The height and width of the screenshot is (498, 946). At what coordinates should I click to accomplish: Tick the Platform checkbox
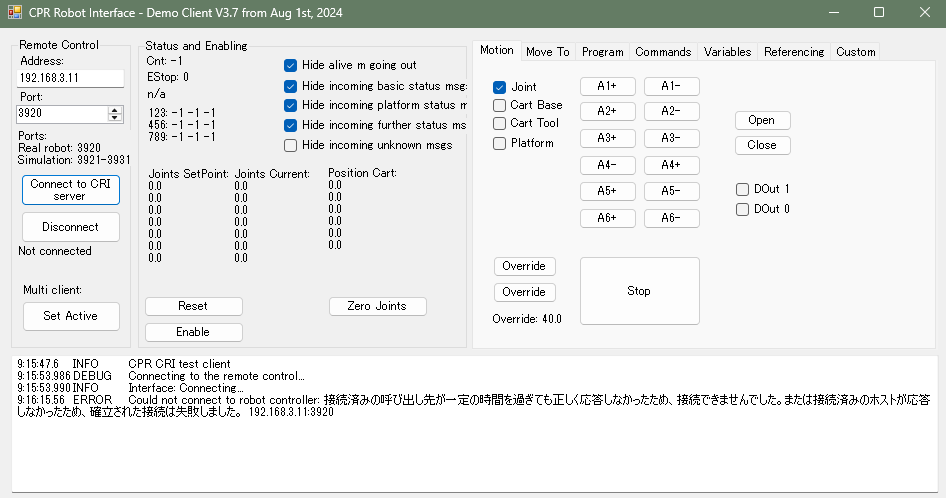500,143
